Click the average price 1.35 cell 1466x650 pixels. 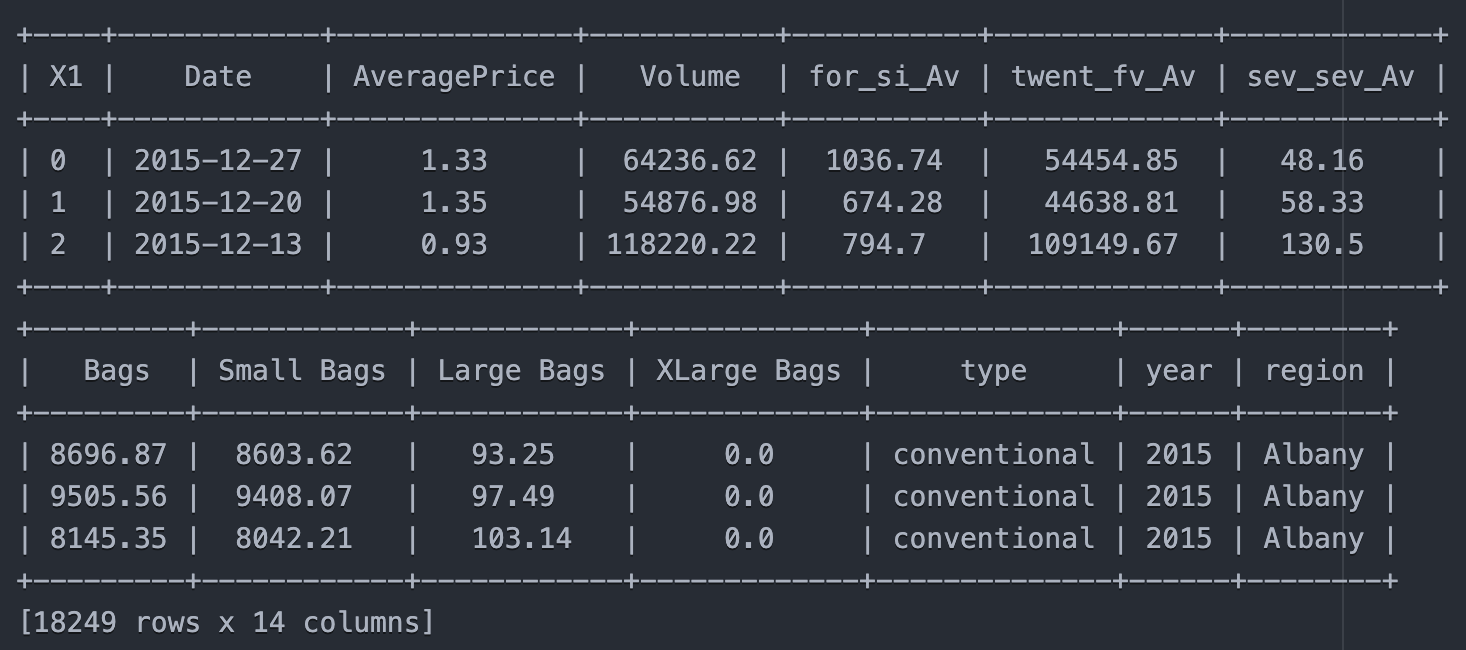454,203
